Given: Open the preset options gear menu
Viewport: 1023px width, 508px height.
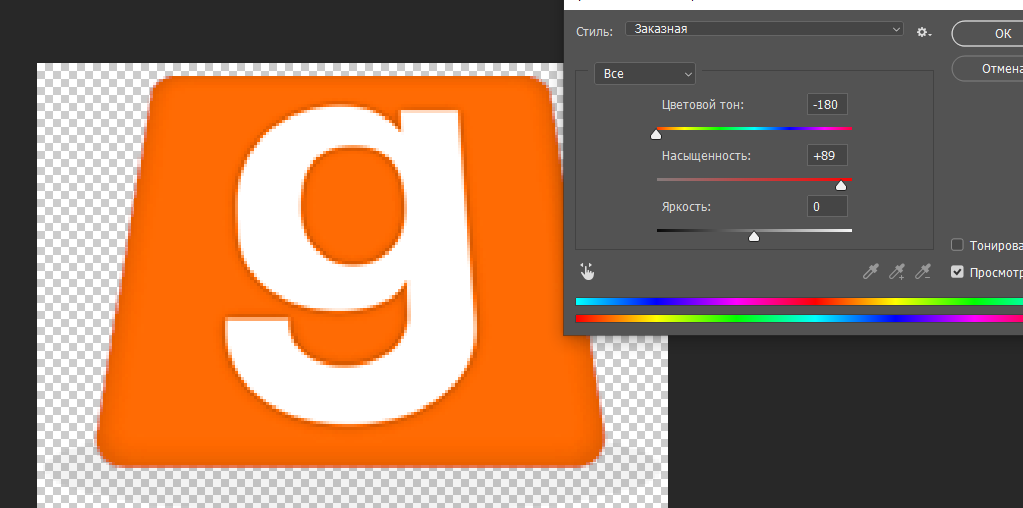Looking at the screenshot, I should tap(924, 32).
